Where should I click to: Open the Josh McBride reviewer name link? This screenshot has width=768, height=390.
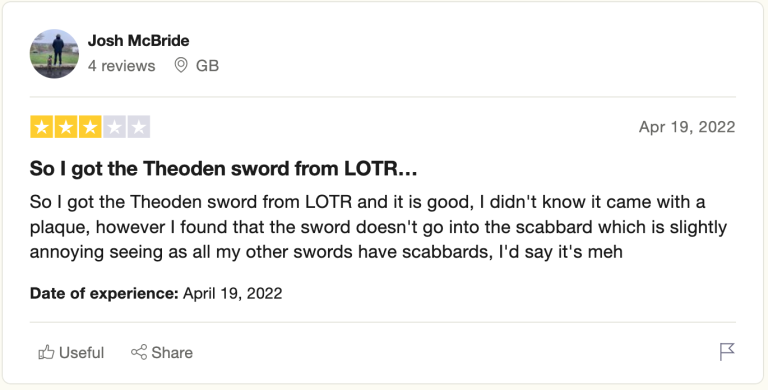click(139, 41)
